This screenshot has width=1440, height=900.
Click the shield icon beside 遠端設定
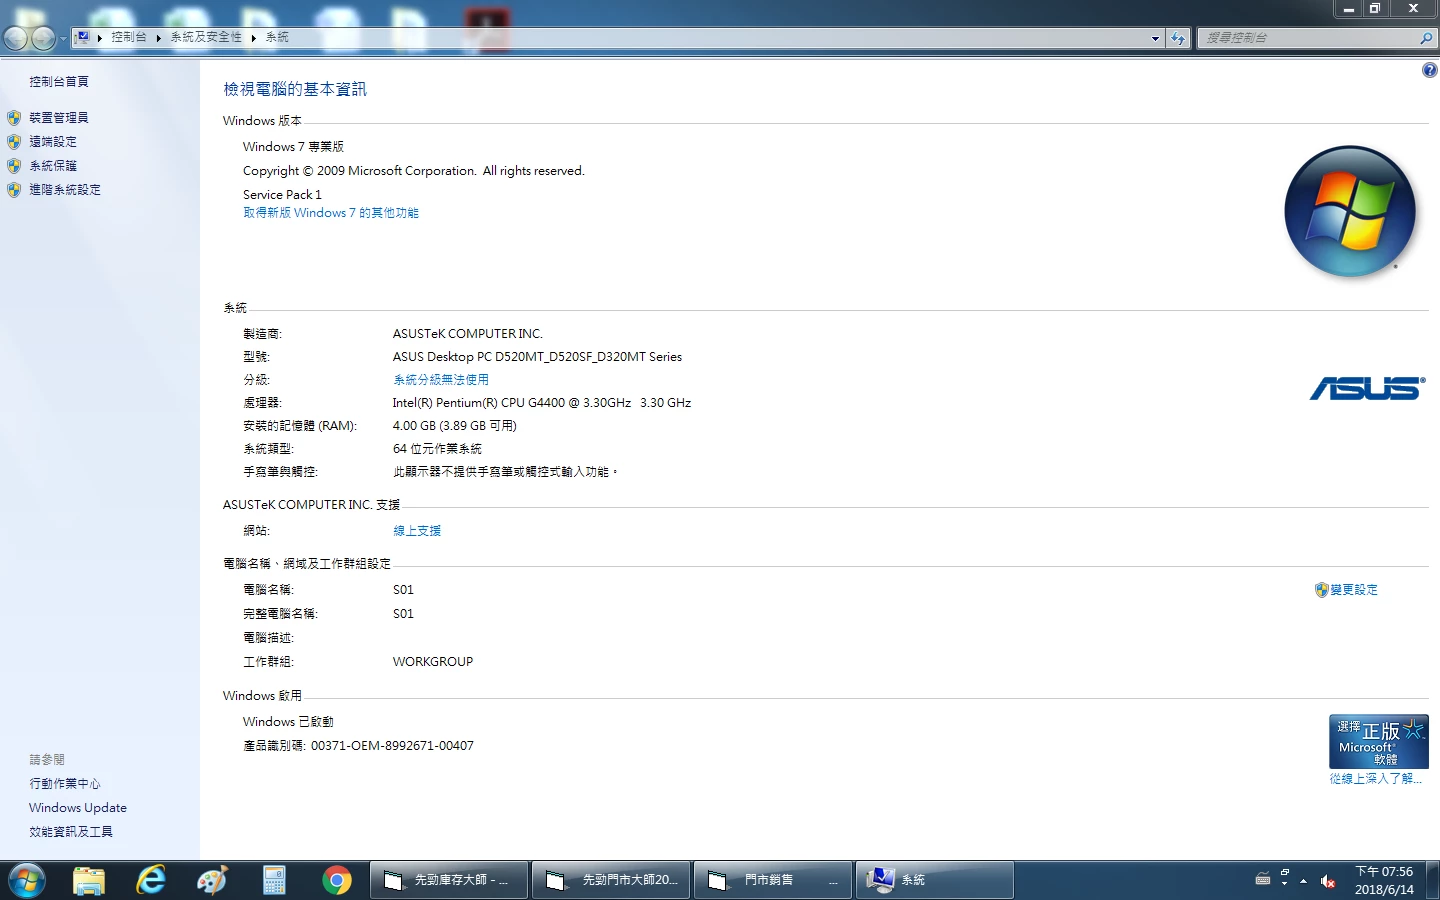pos(14,142)
